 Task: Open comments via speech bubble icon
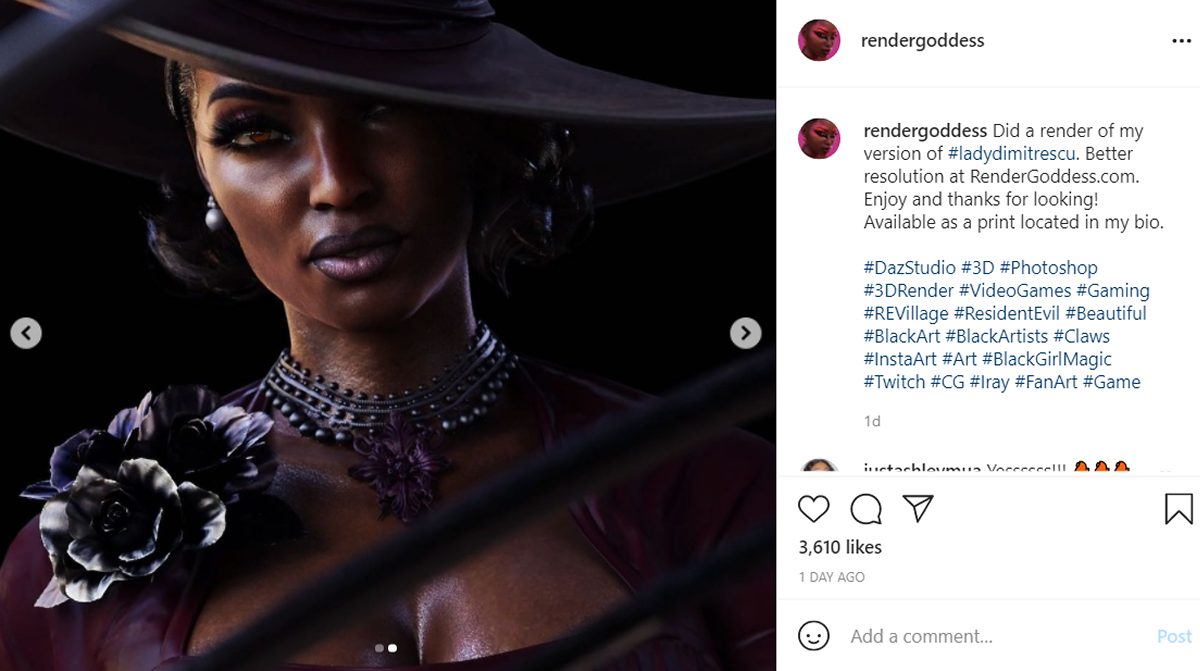[866, 509]
